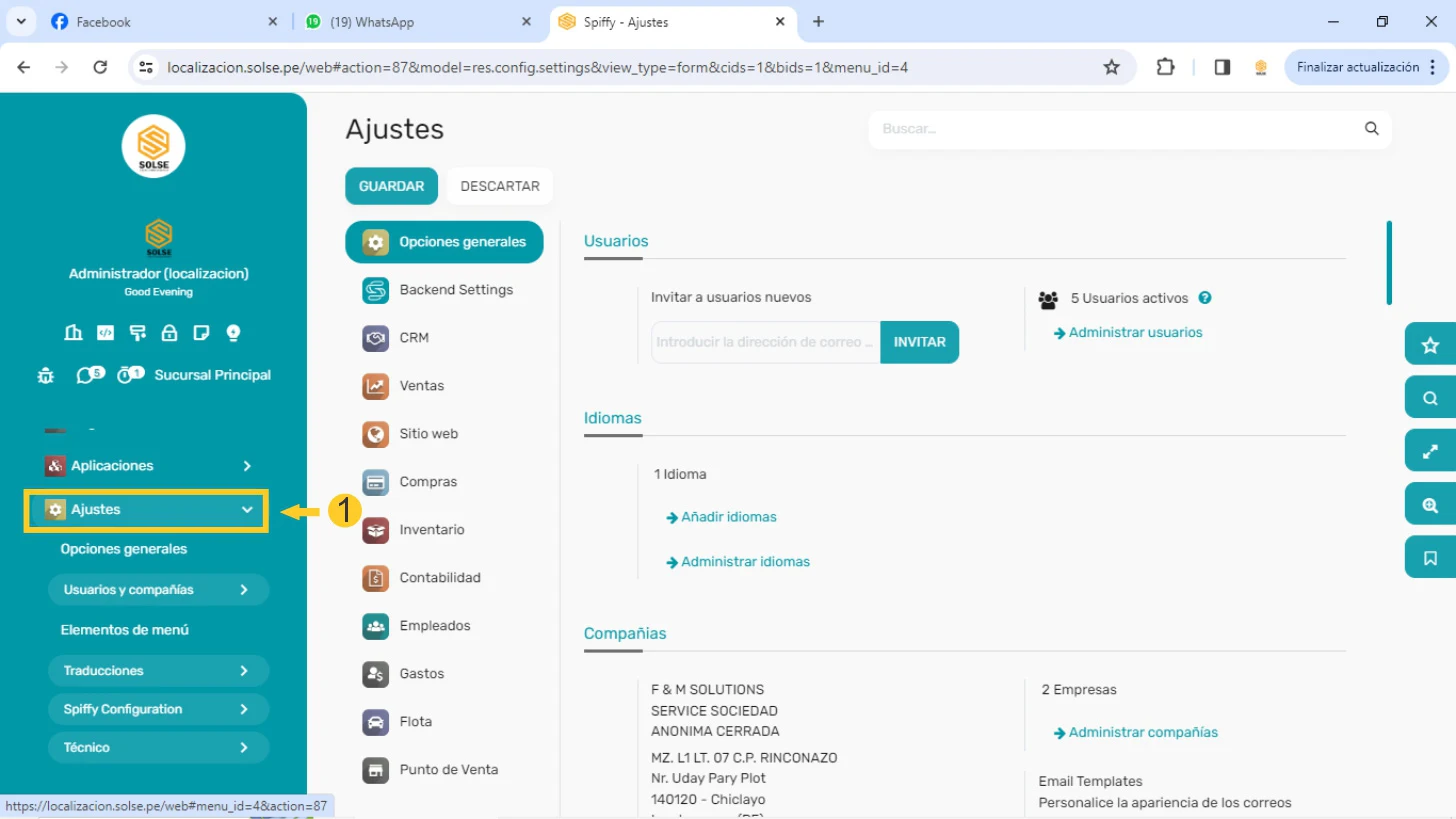The width and height of the screenshot is (1456, 819).
Task: Click the settings page vertical scrollbar
Action: 1389,263
